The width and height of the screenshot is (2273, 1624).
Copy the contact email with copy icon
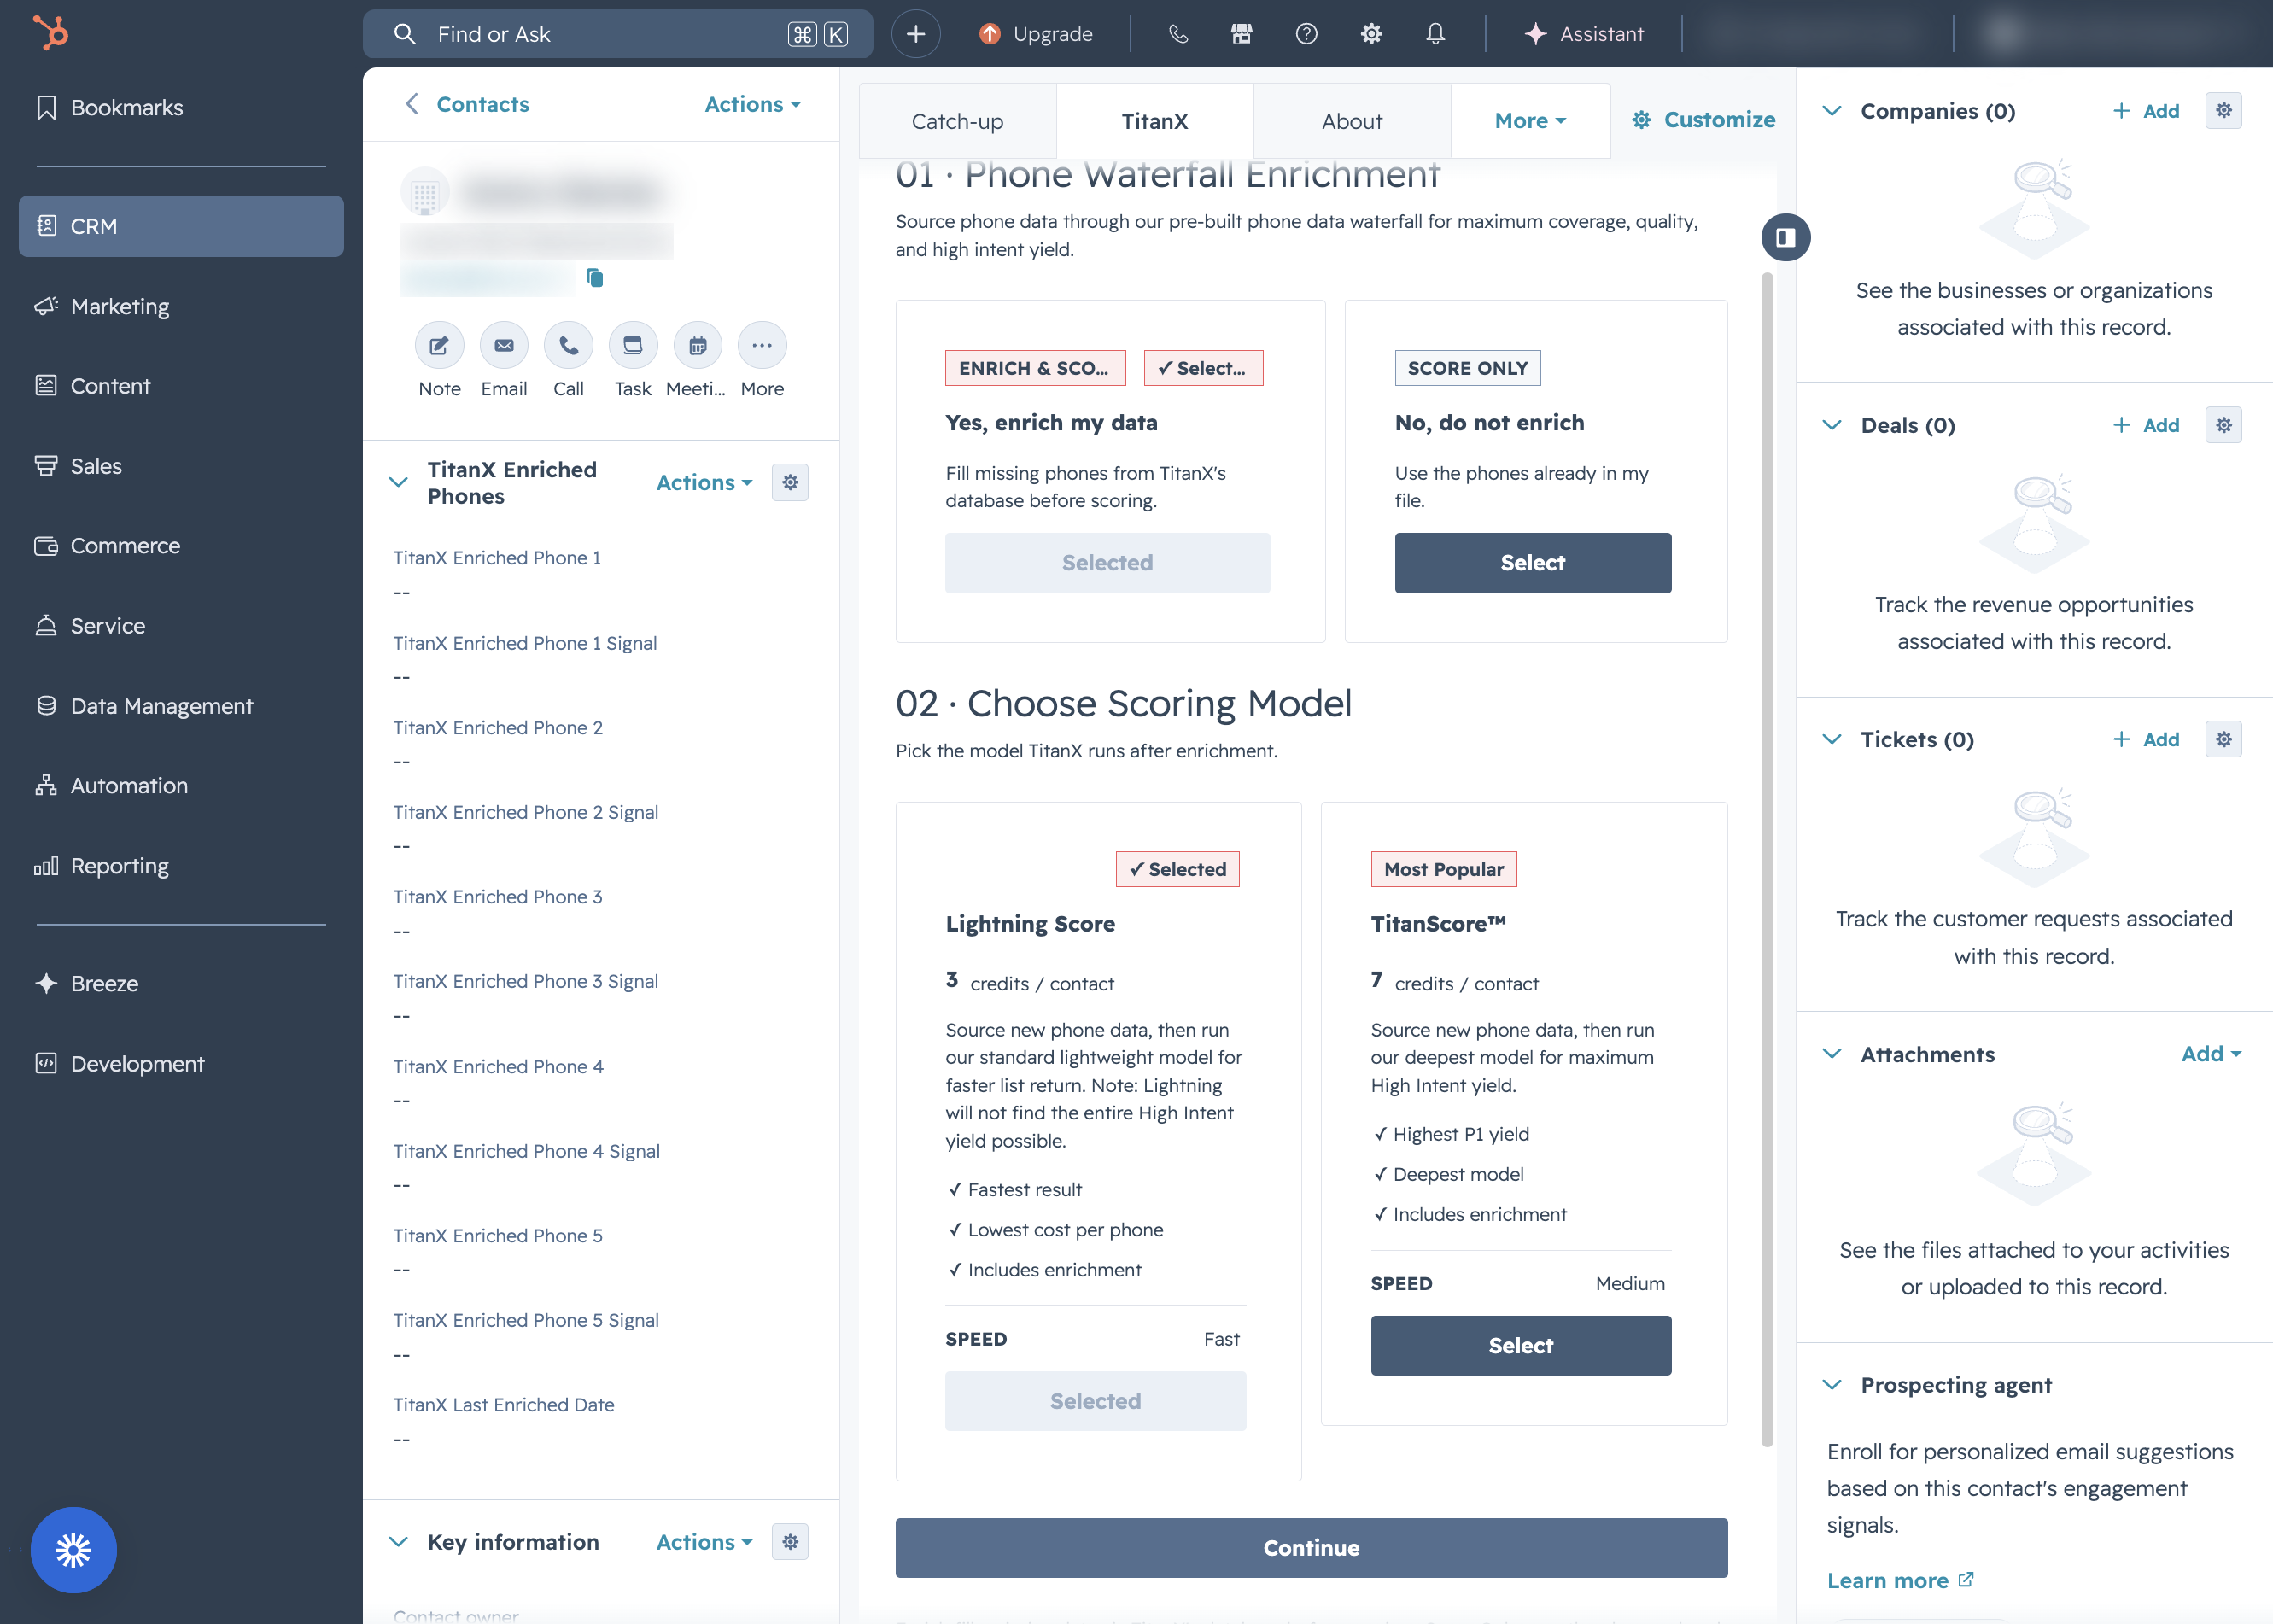(594, 277)
